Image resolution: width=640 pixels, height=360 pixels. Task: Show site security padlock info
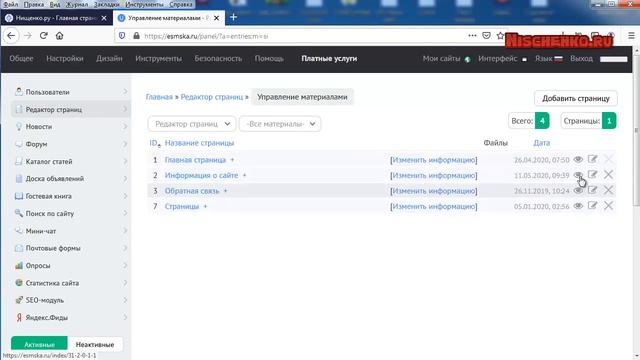136,36
